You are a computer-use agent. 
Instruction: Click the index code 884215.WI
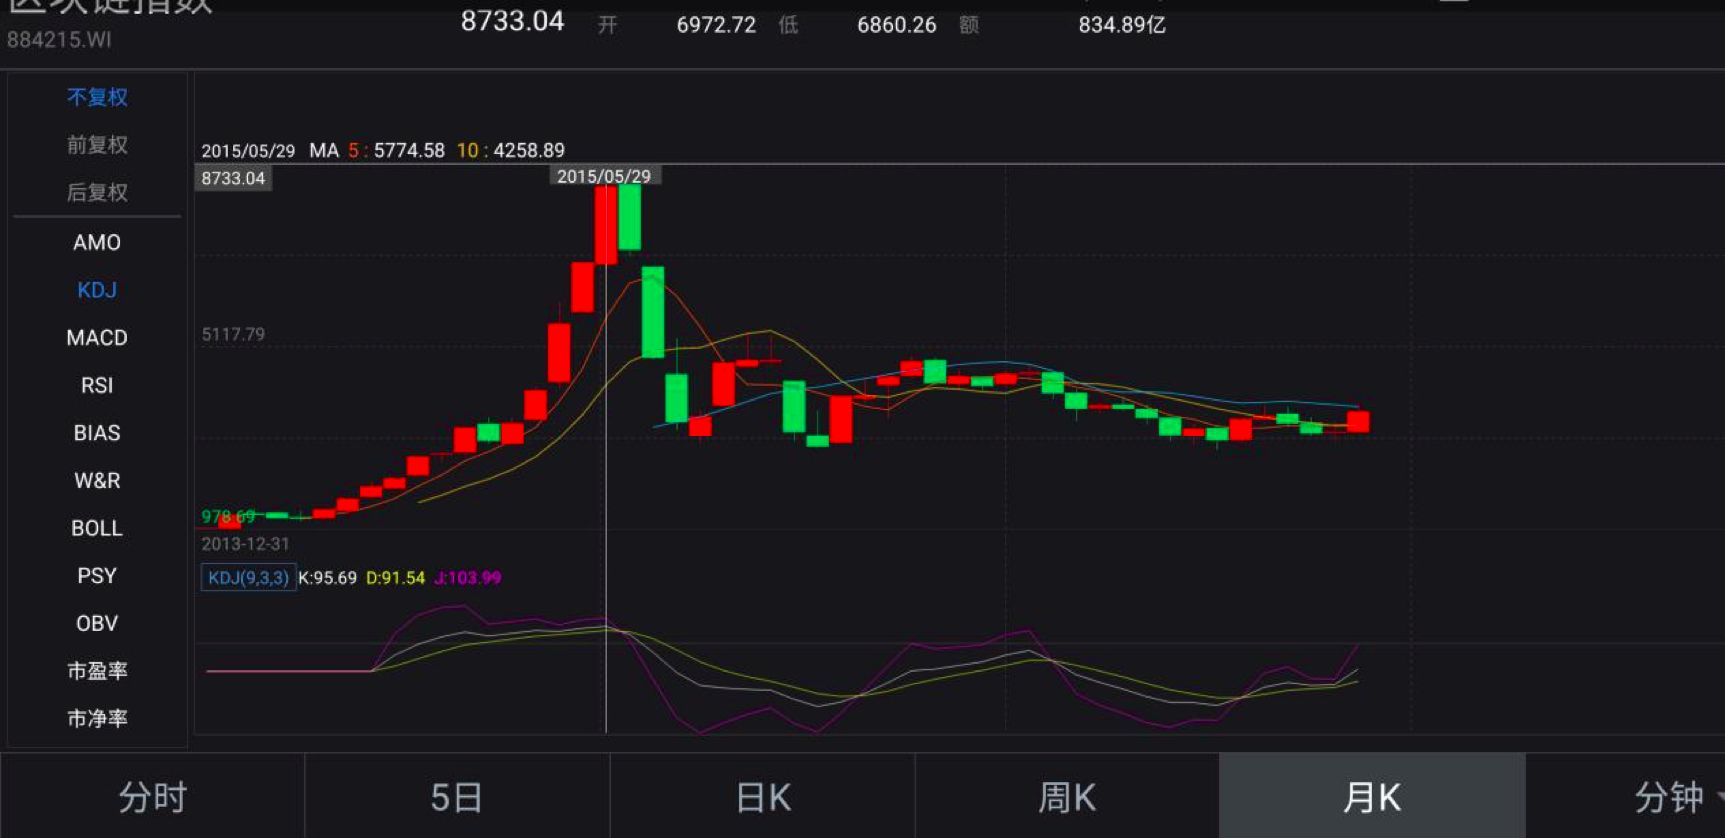(59, 40)
